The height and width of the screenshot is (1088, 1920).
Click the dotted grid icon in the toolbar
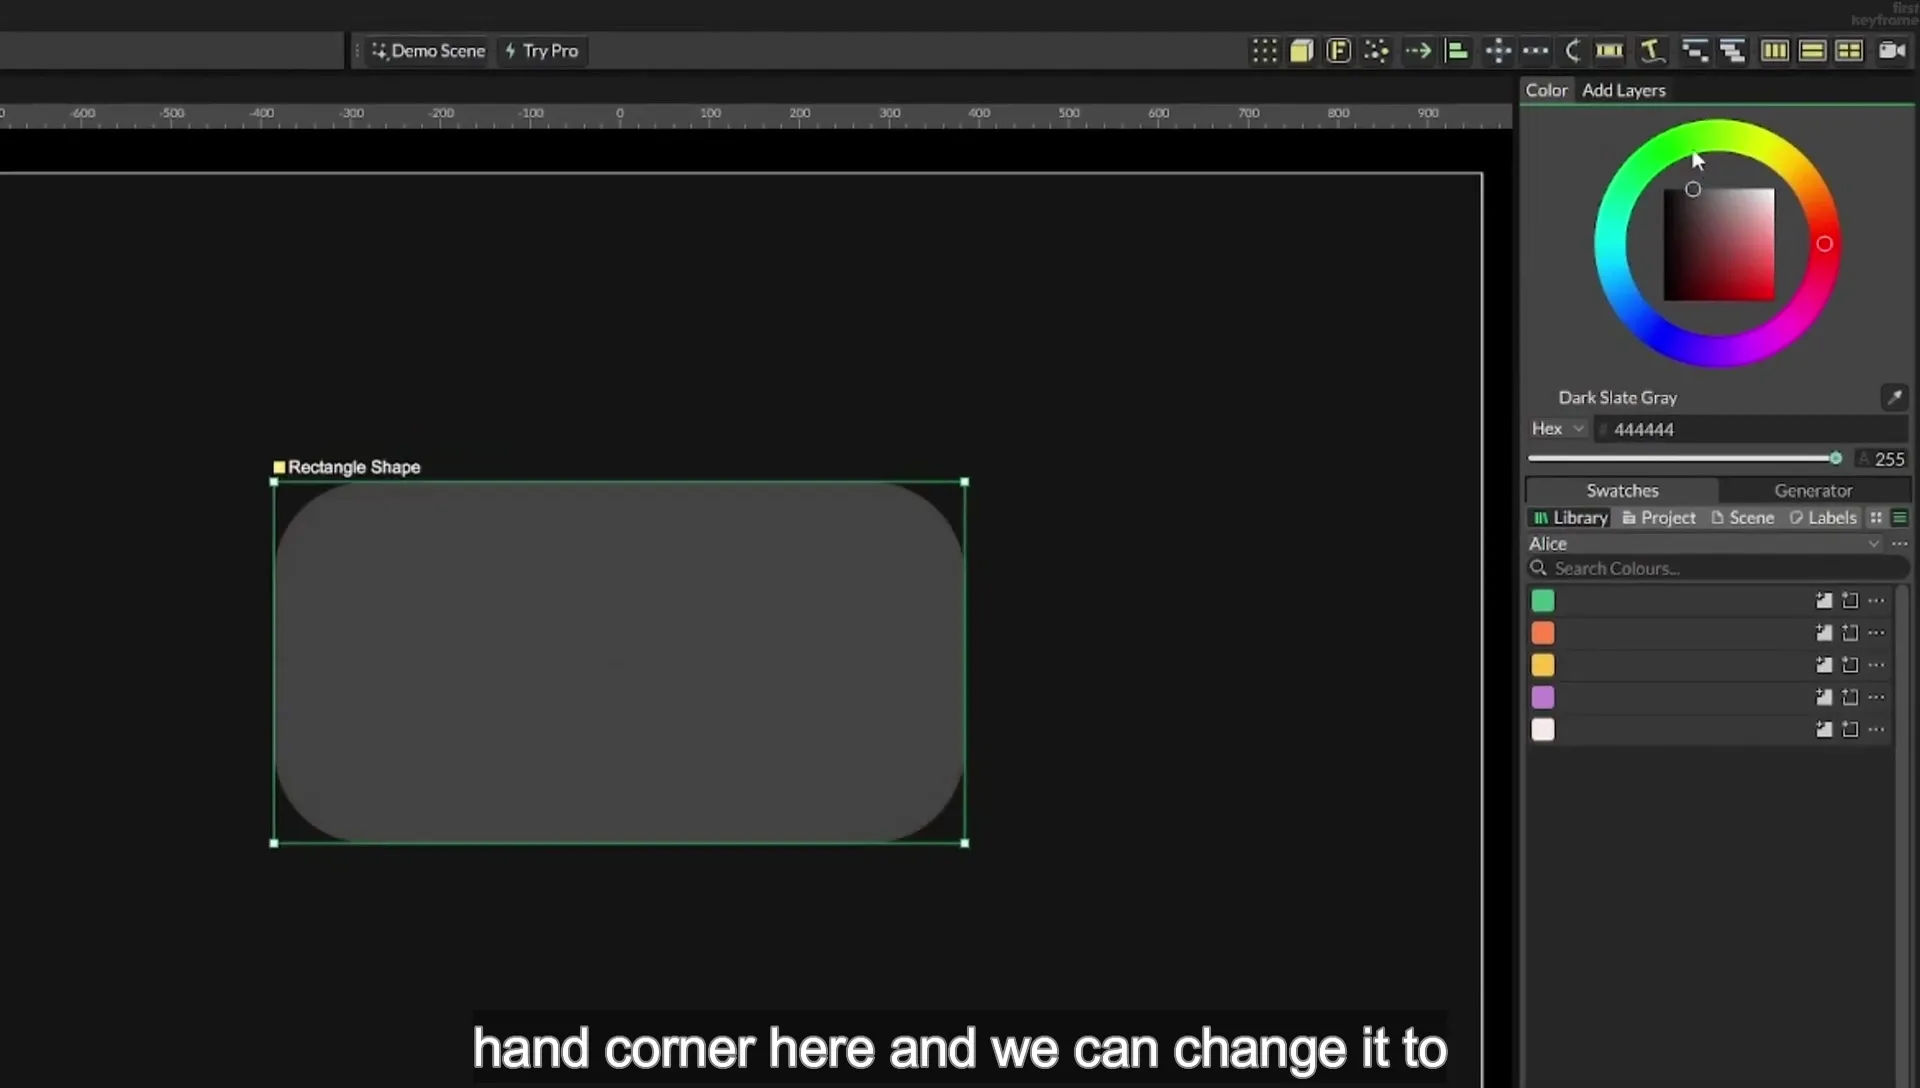[1265, 51]
